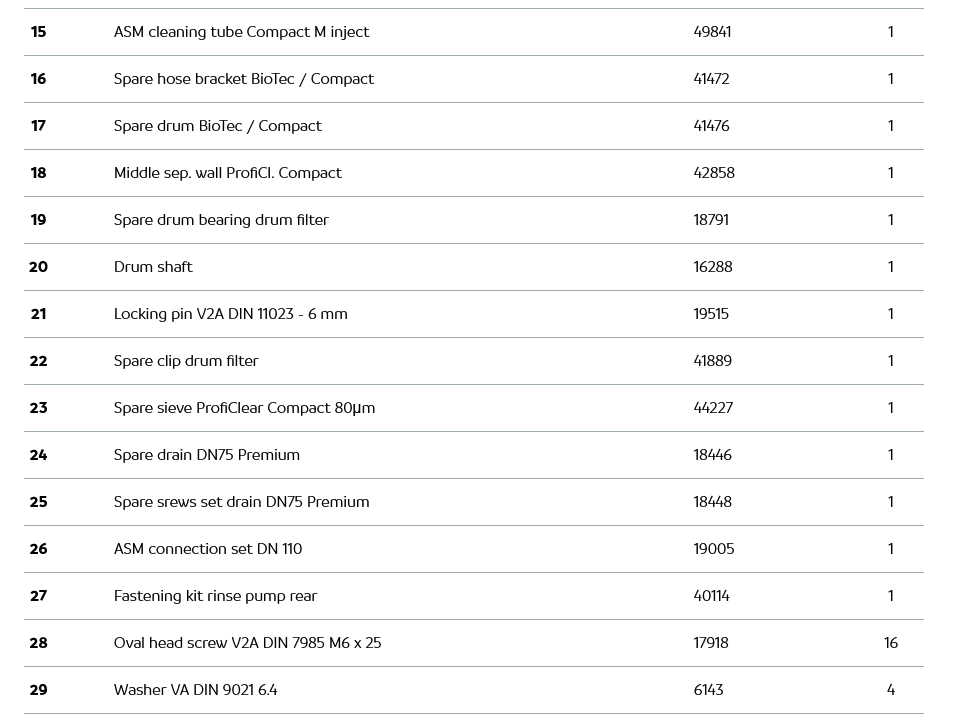Click 'Spare hose bracket BioTec / Compact' row text
Screen dimensions: 953x725
243,79
